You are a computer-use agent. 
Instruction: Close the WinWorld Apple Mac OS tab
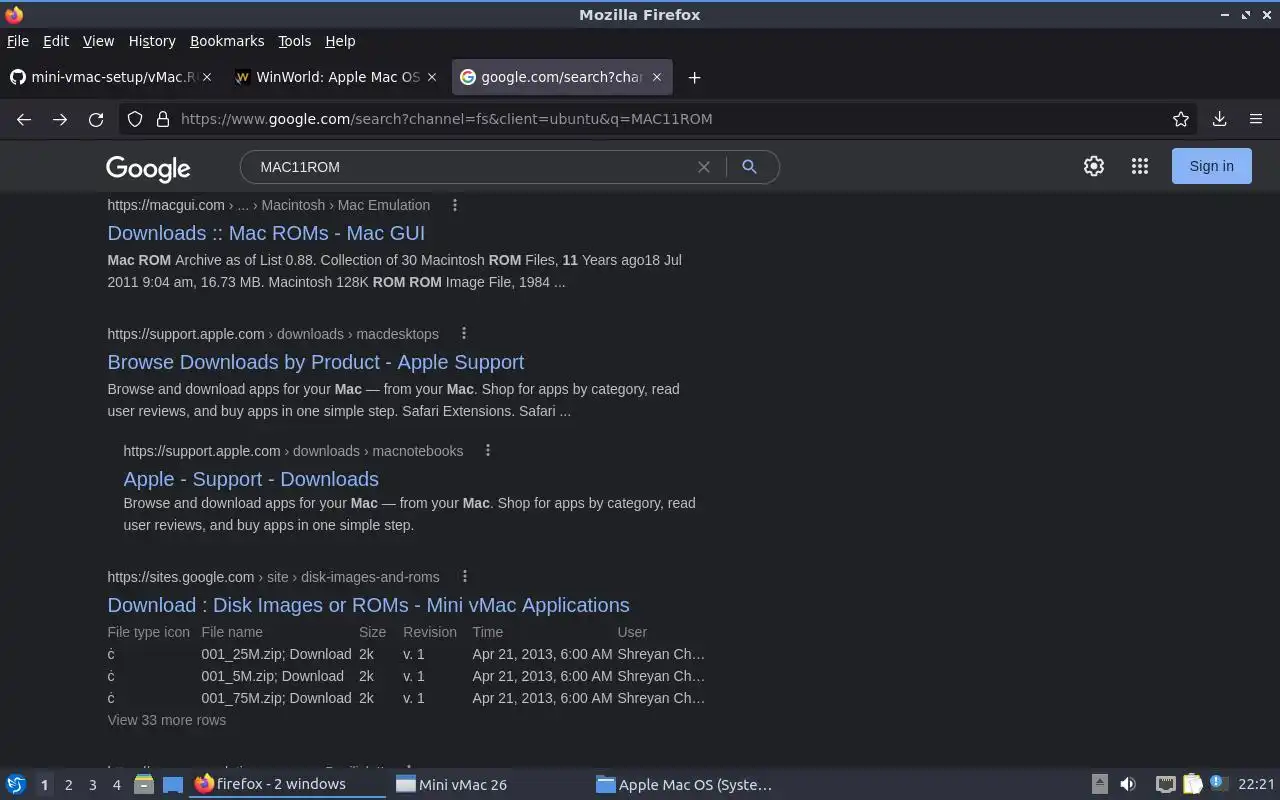tap(432, 77)
